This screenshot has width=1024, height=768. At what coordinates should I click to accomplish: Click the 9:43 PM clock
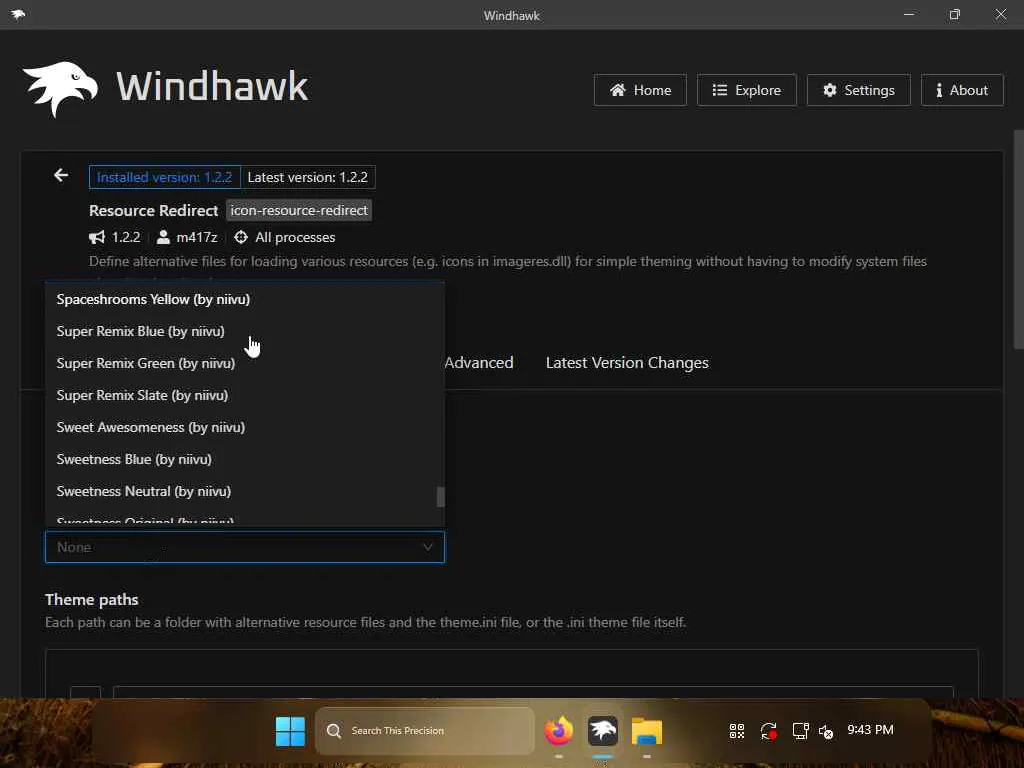(871, 729)
